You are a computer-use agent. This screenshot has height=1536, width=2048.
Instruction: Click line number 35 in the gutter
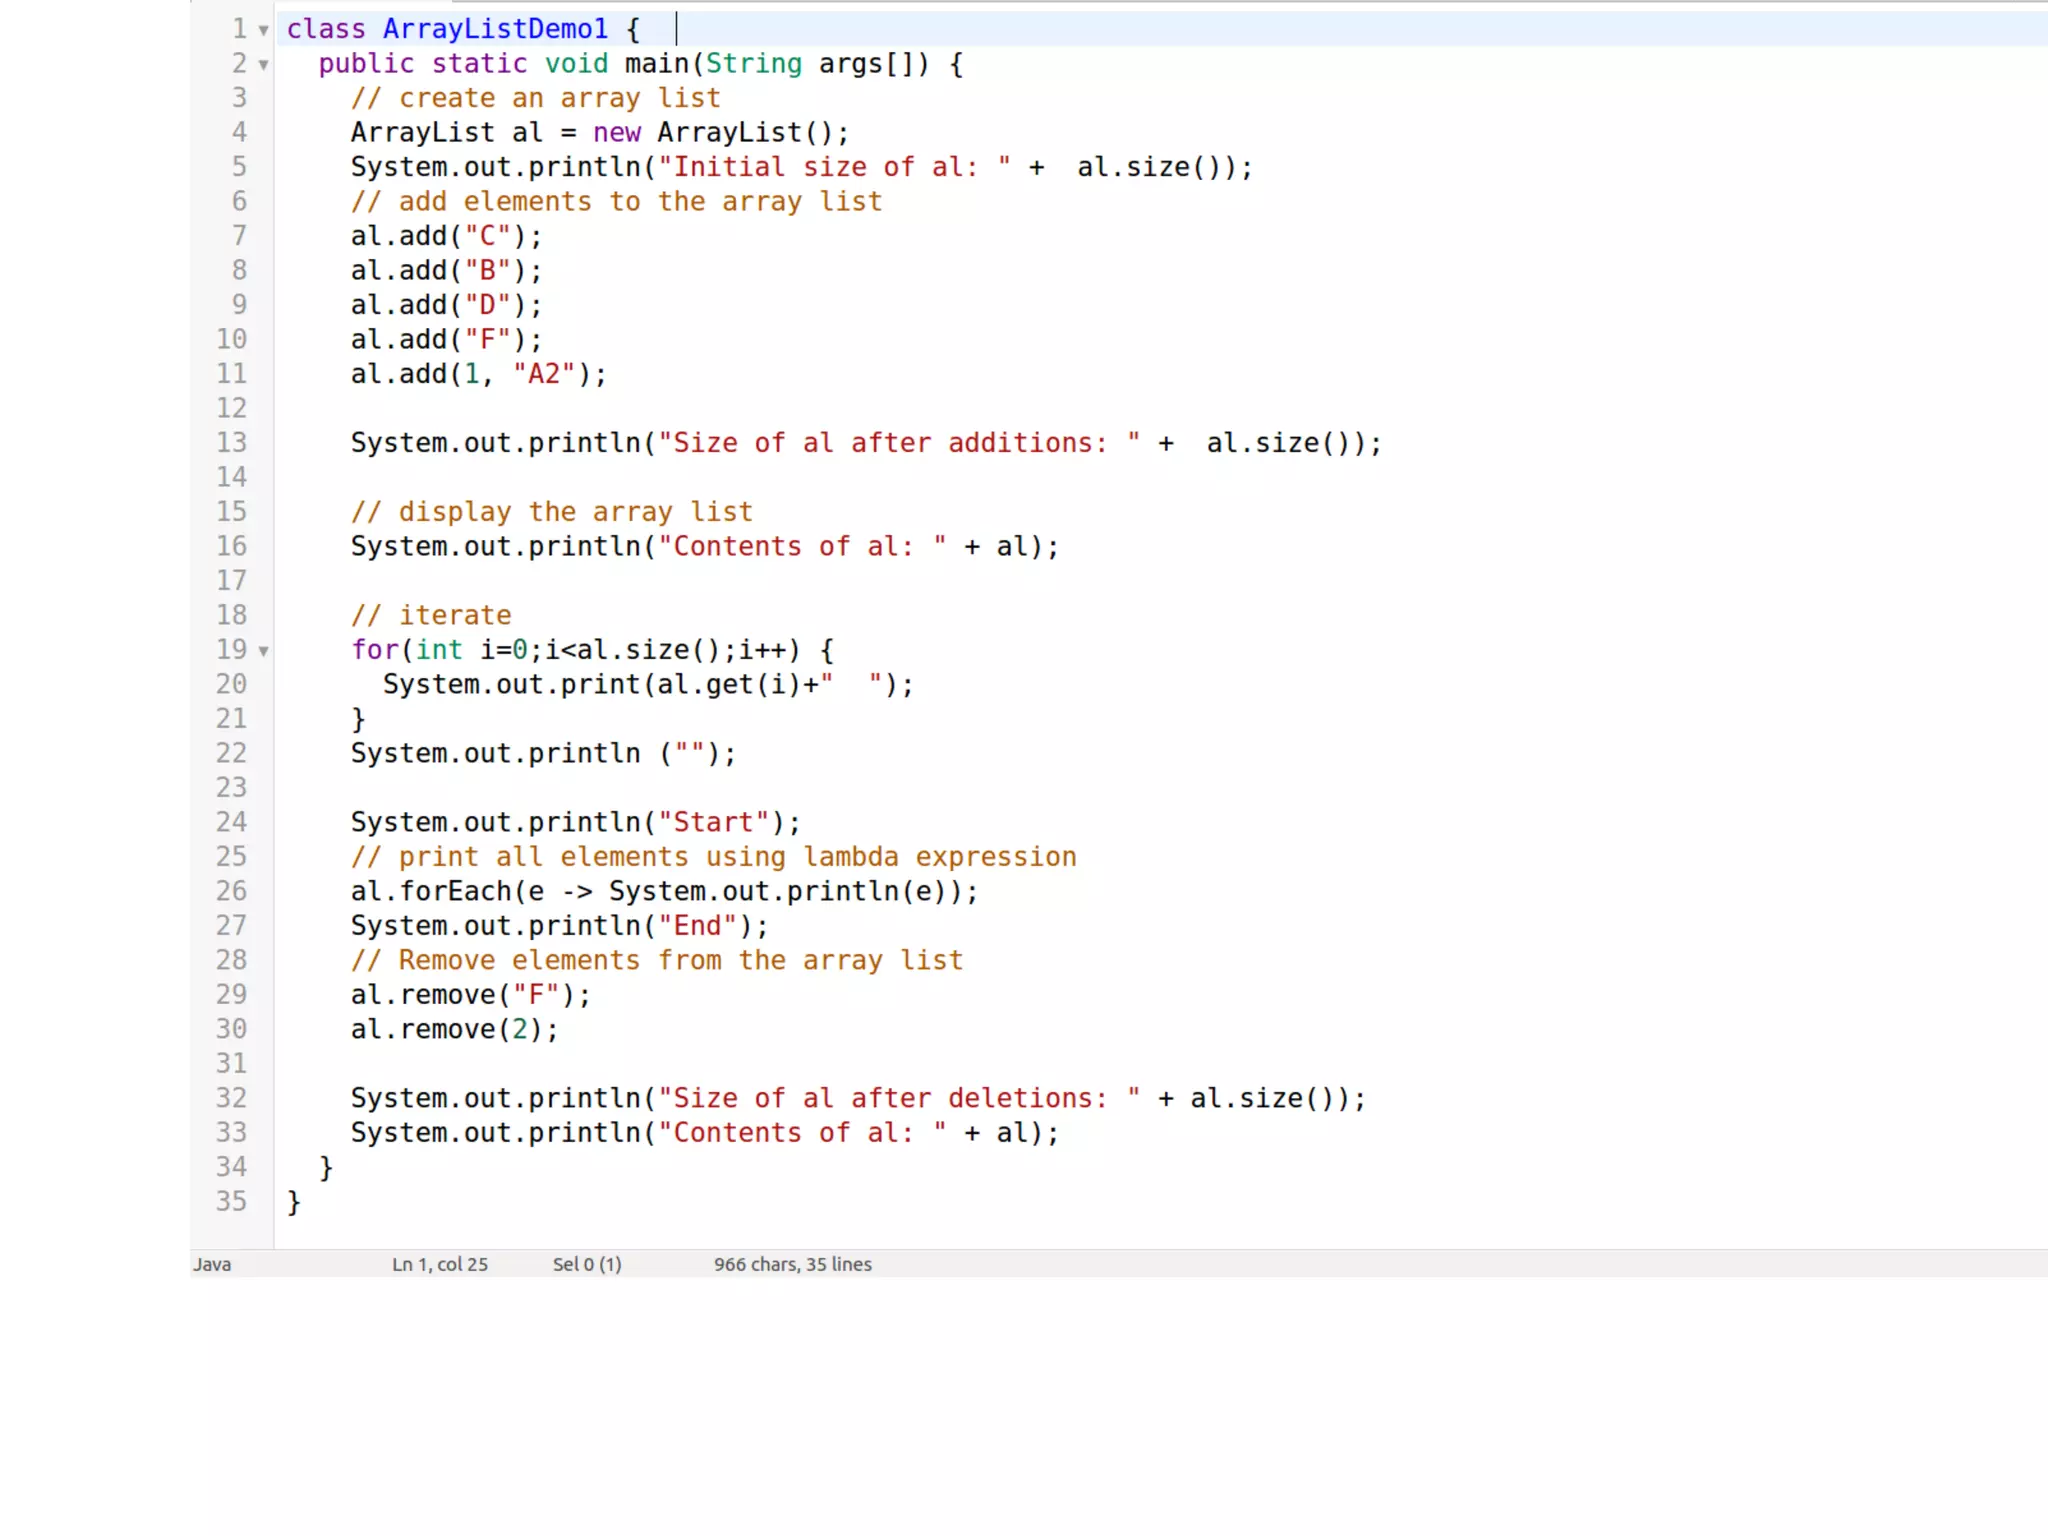231,1201
